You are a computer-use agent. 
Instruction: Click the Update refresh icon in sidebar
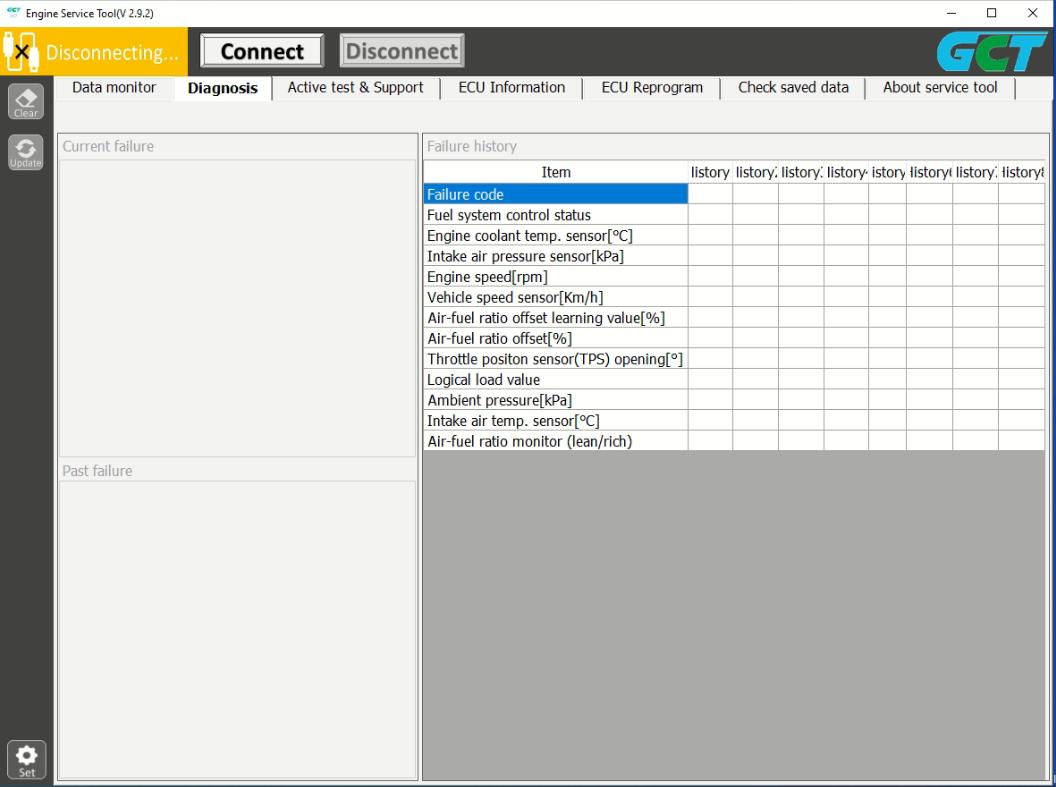(x=25, y=151)
